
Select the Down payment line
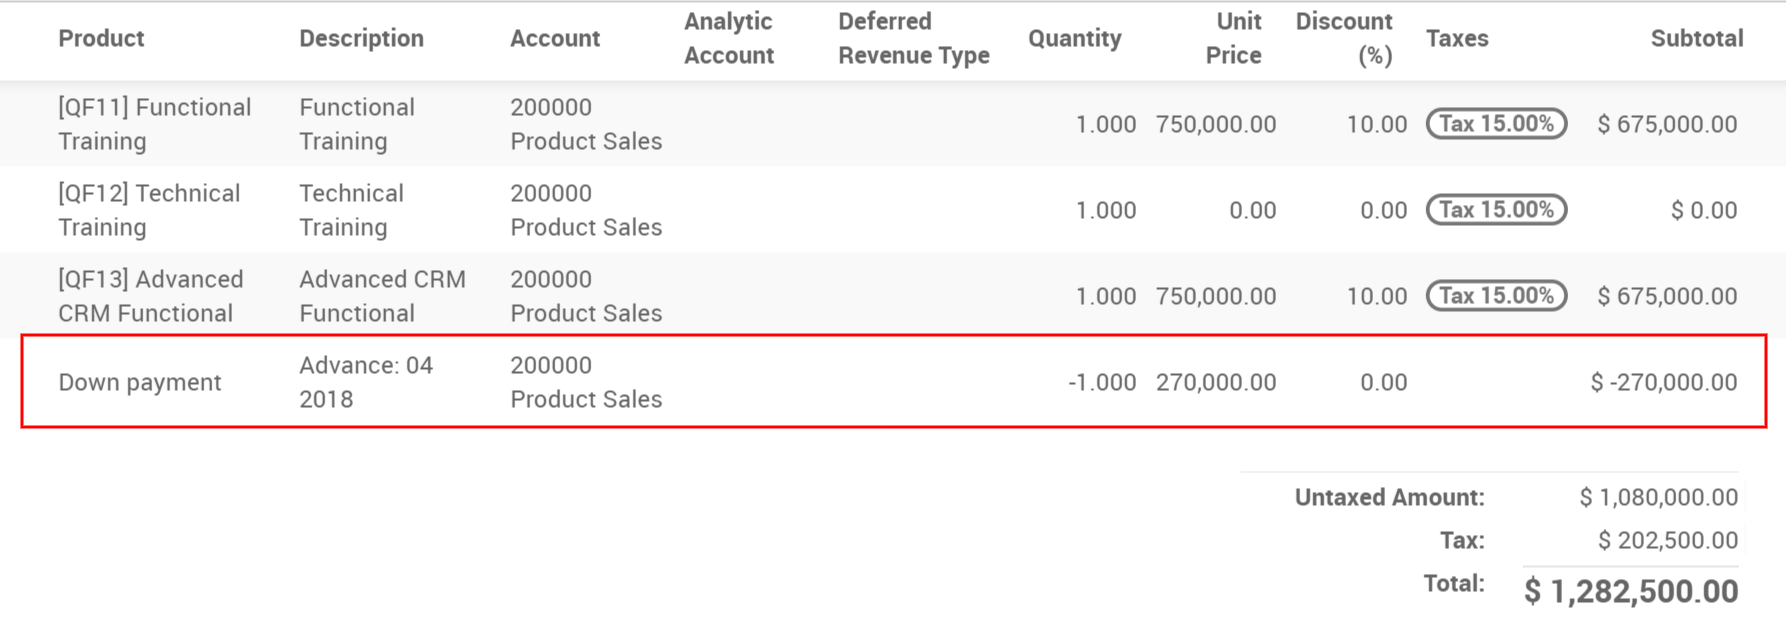click(x=140, y=382)
